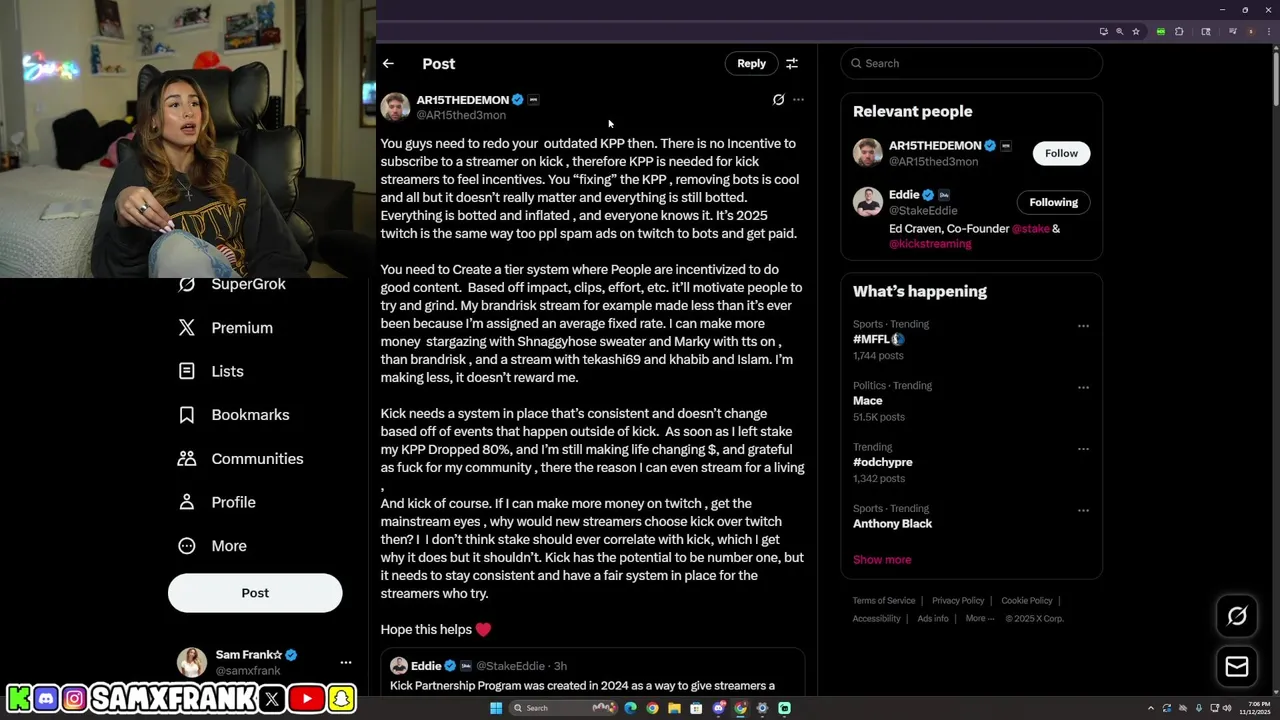This screenshot has height=720, width=1280.
Task: Go to Lists in the sidebar
Action: pyautogui.click(x=211, y=371)
